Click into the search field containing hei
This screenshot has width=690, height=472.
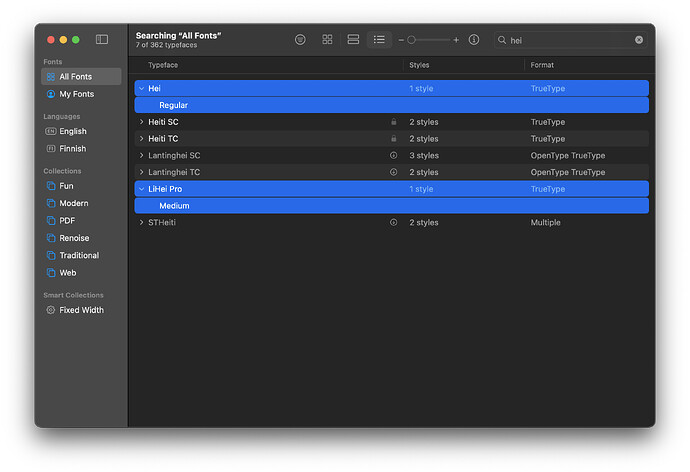(570, 40)
